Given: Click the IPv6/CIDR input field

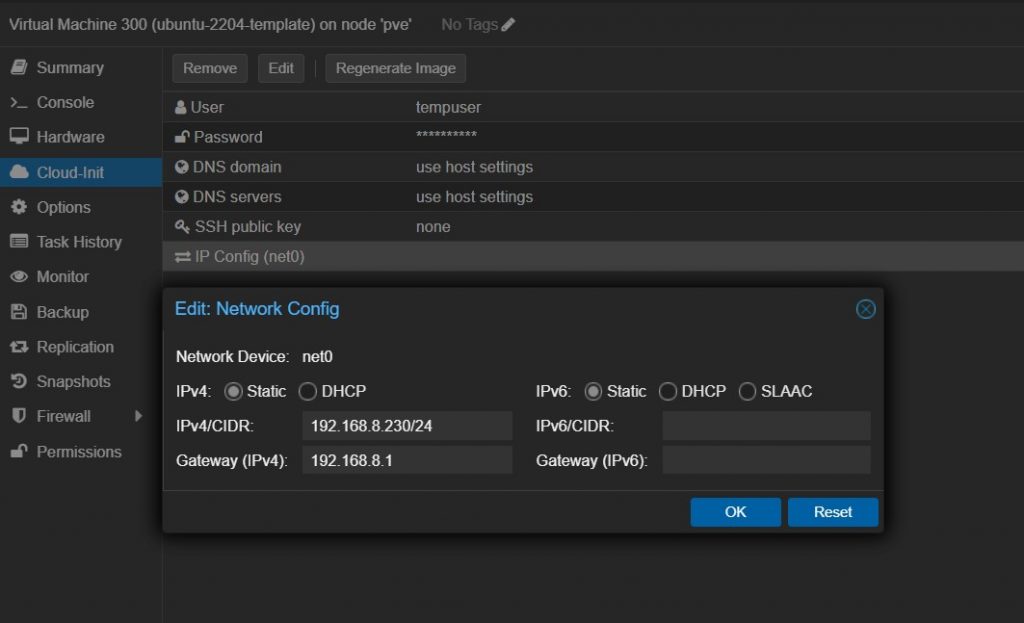Looking at the screenshot, I should pyautogui.click(x=766, y=426).
